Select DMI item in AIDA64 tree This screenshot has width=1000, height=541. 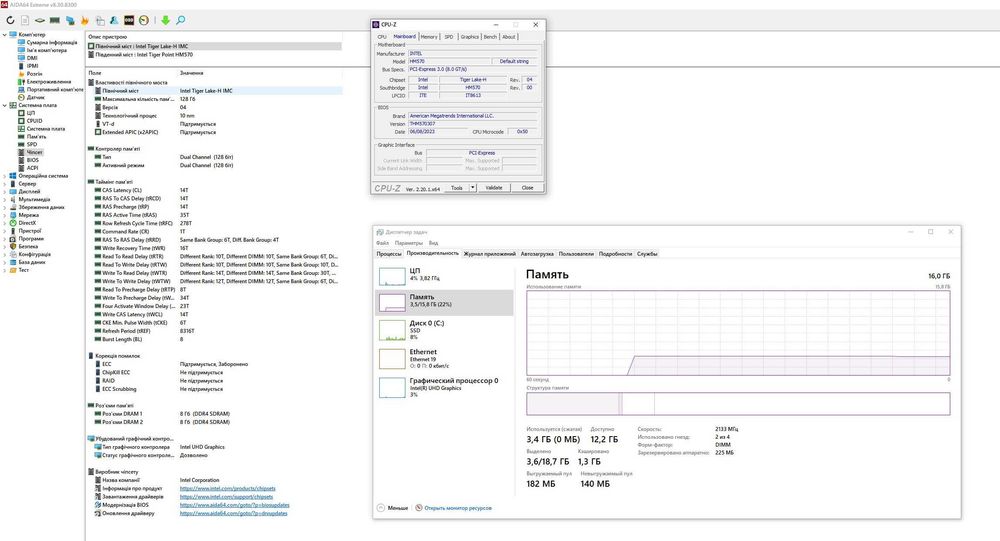(32, 58)
